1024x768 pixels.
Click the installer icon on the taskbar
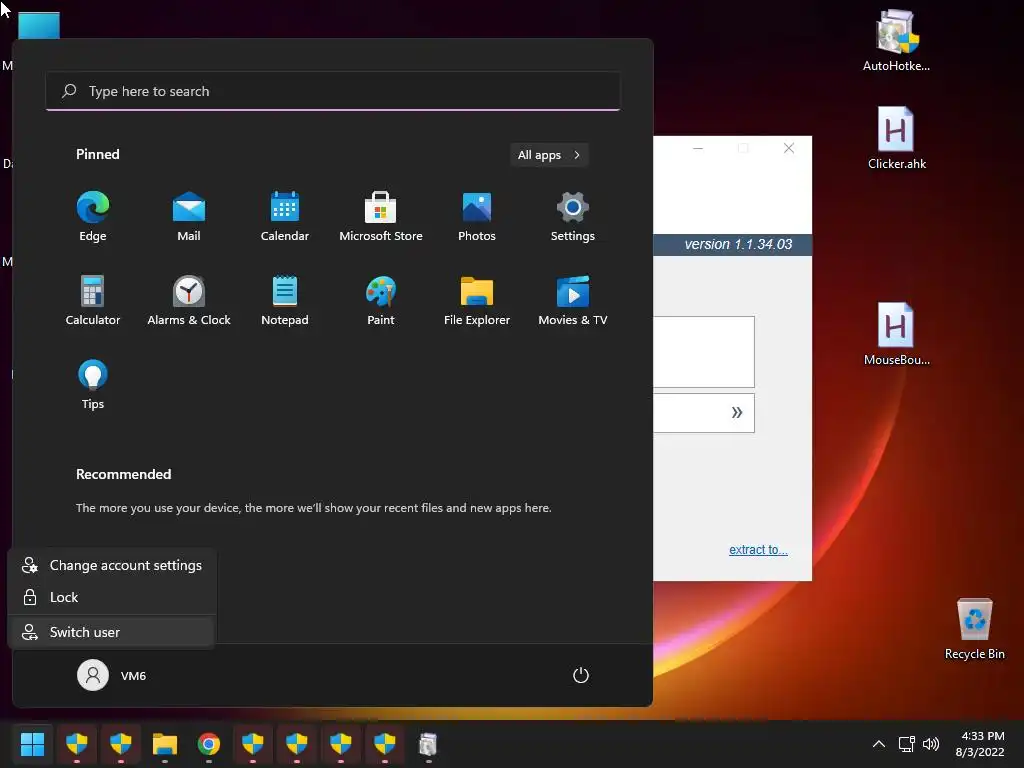[428, 744]
